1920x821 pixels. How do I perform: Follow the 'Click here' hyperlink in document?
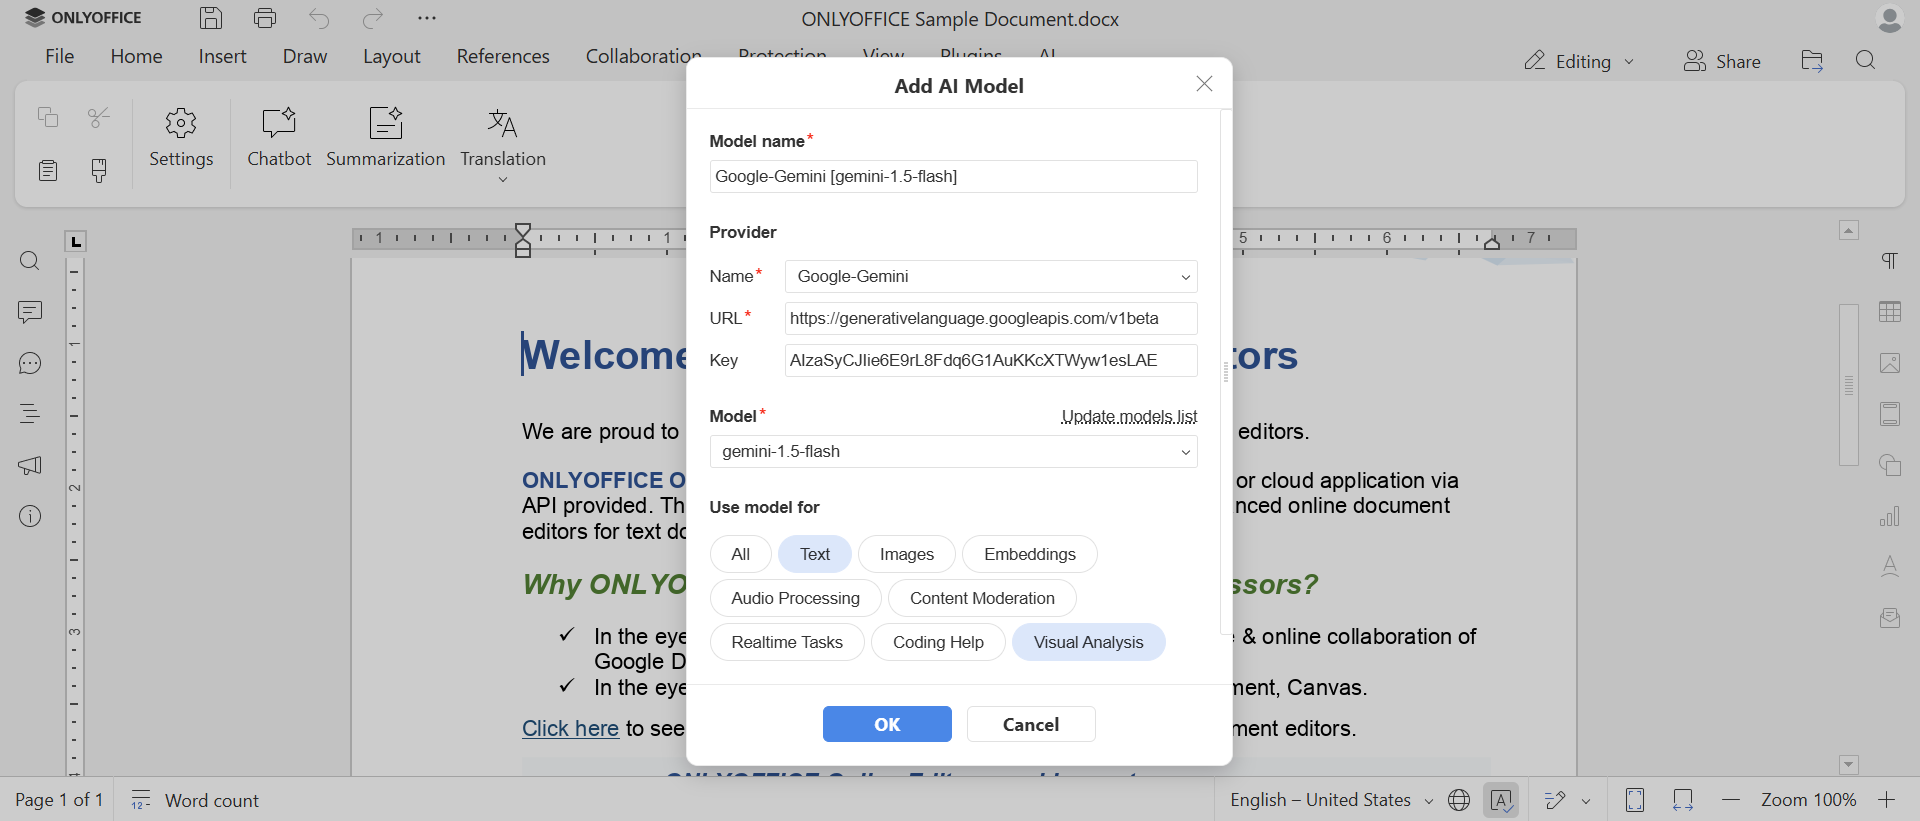(570, 728)
